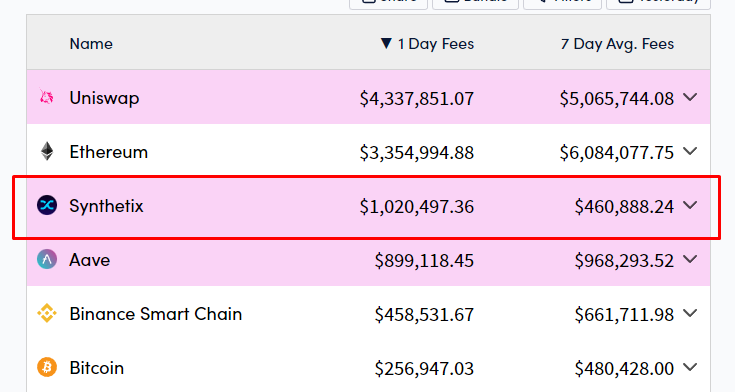Screen dimensions: 735x392
Task: Click the Synthetix logo icon
Action: (x=47, y=205)
